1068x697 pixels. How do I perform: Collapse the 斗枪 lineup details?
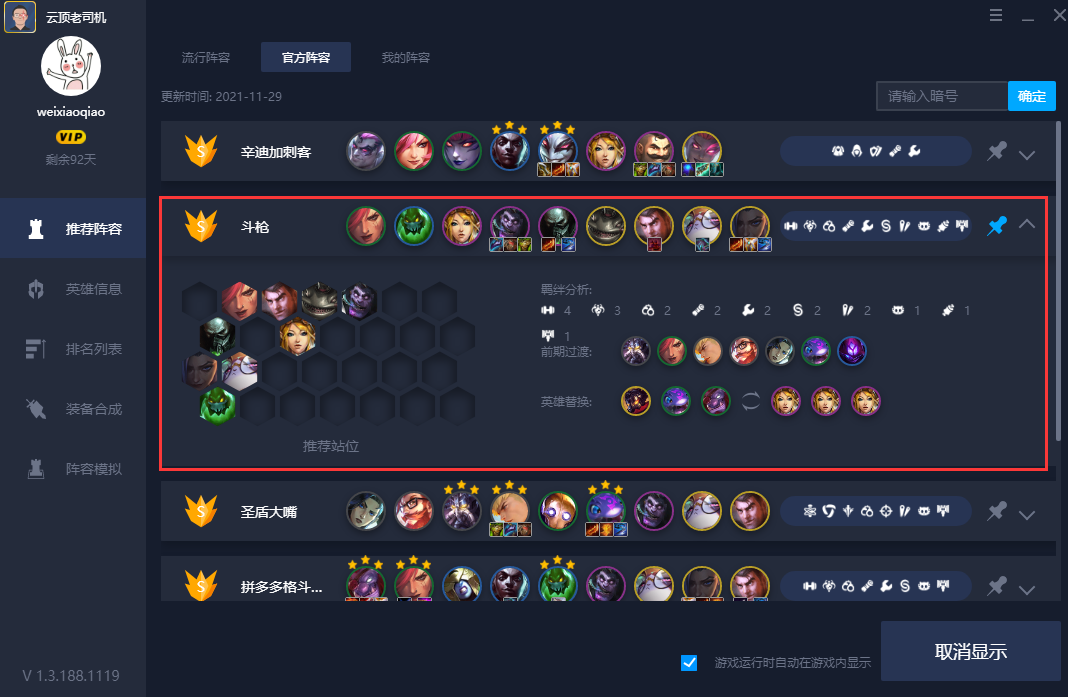[1026, 224]
